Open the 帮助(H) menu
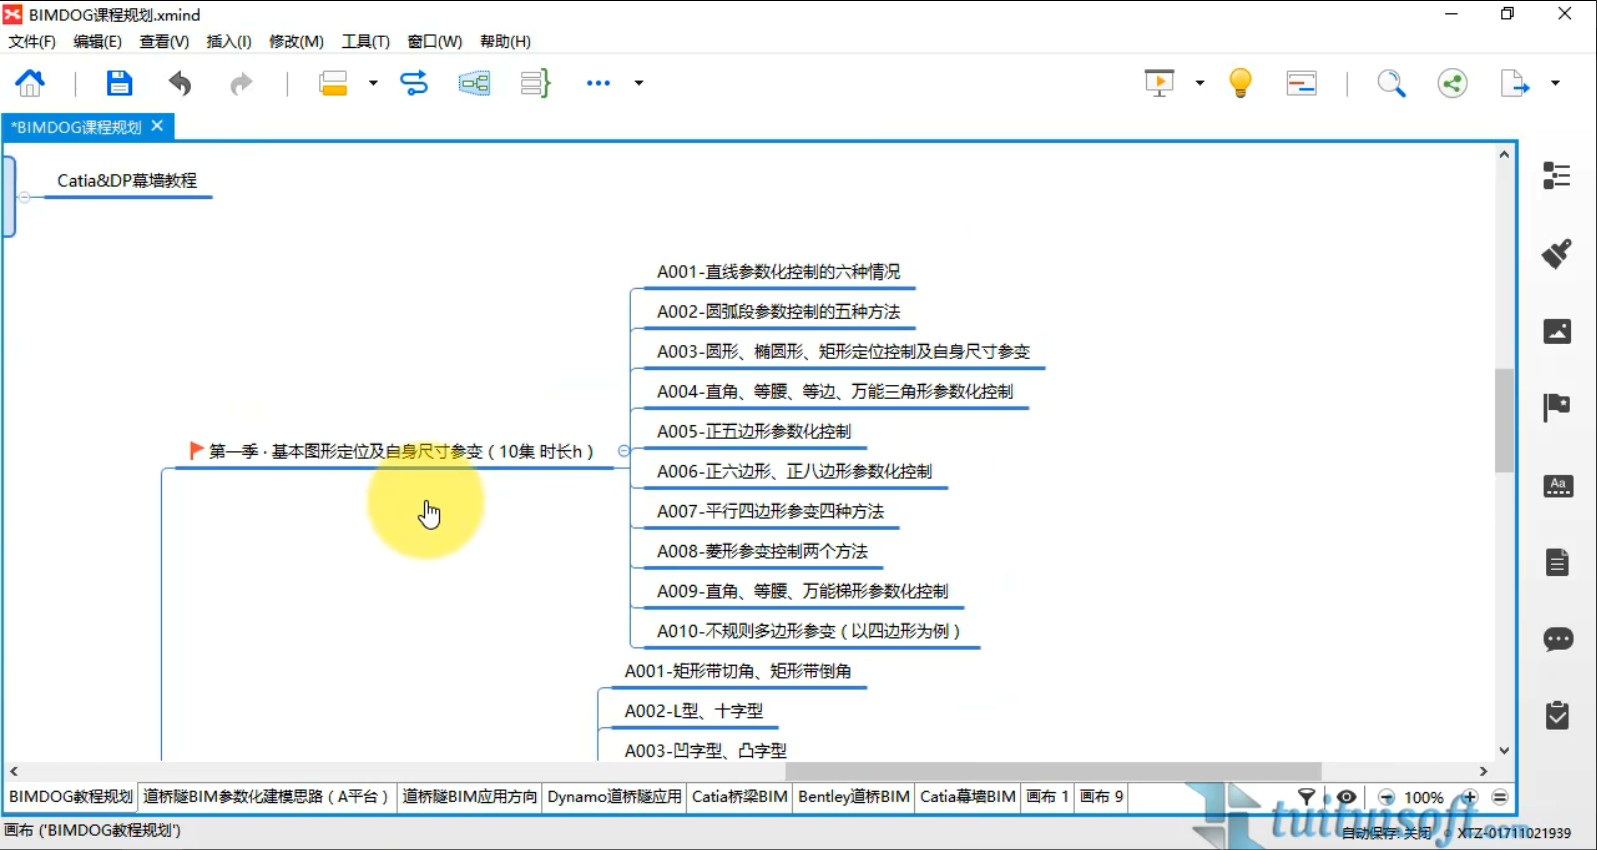The width and height of the screenshot is (1597, 850). [505, 41]
